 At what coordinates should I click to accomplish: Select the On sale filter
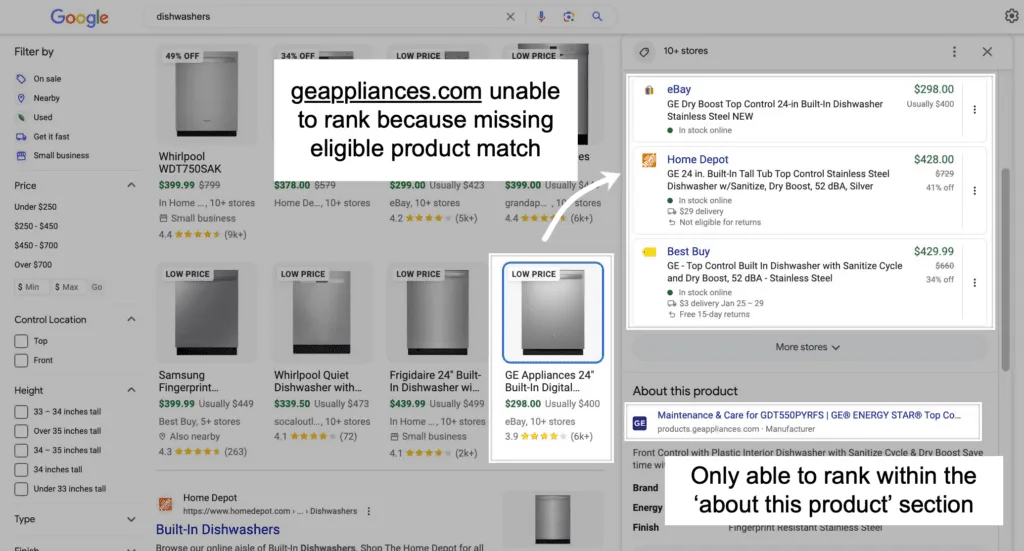coord(39,79)
